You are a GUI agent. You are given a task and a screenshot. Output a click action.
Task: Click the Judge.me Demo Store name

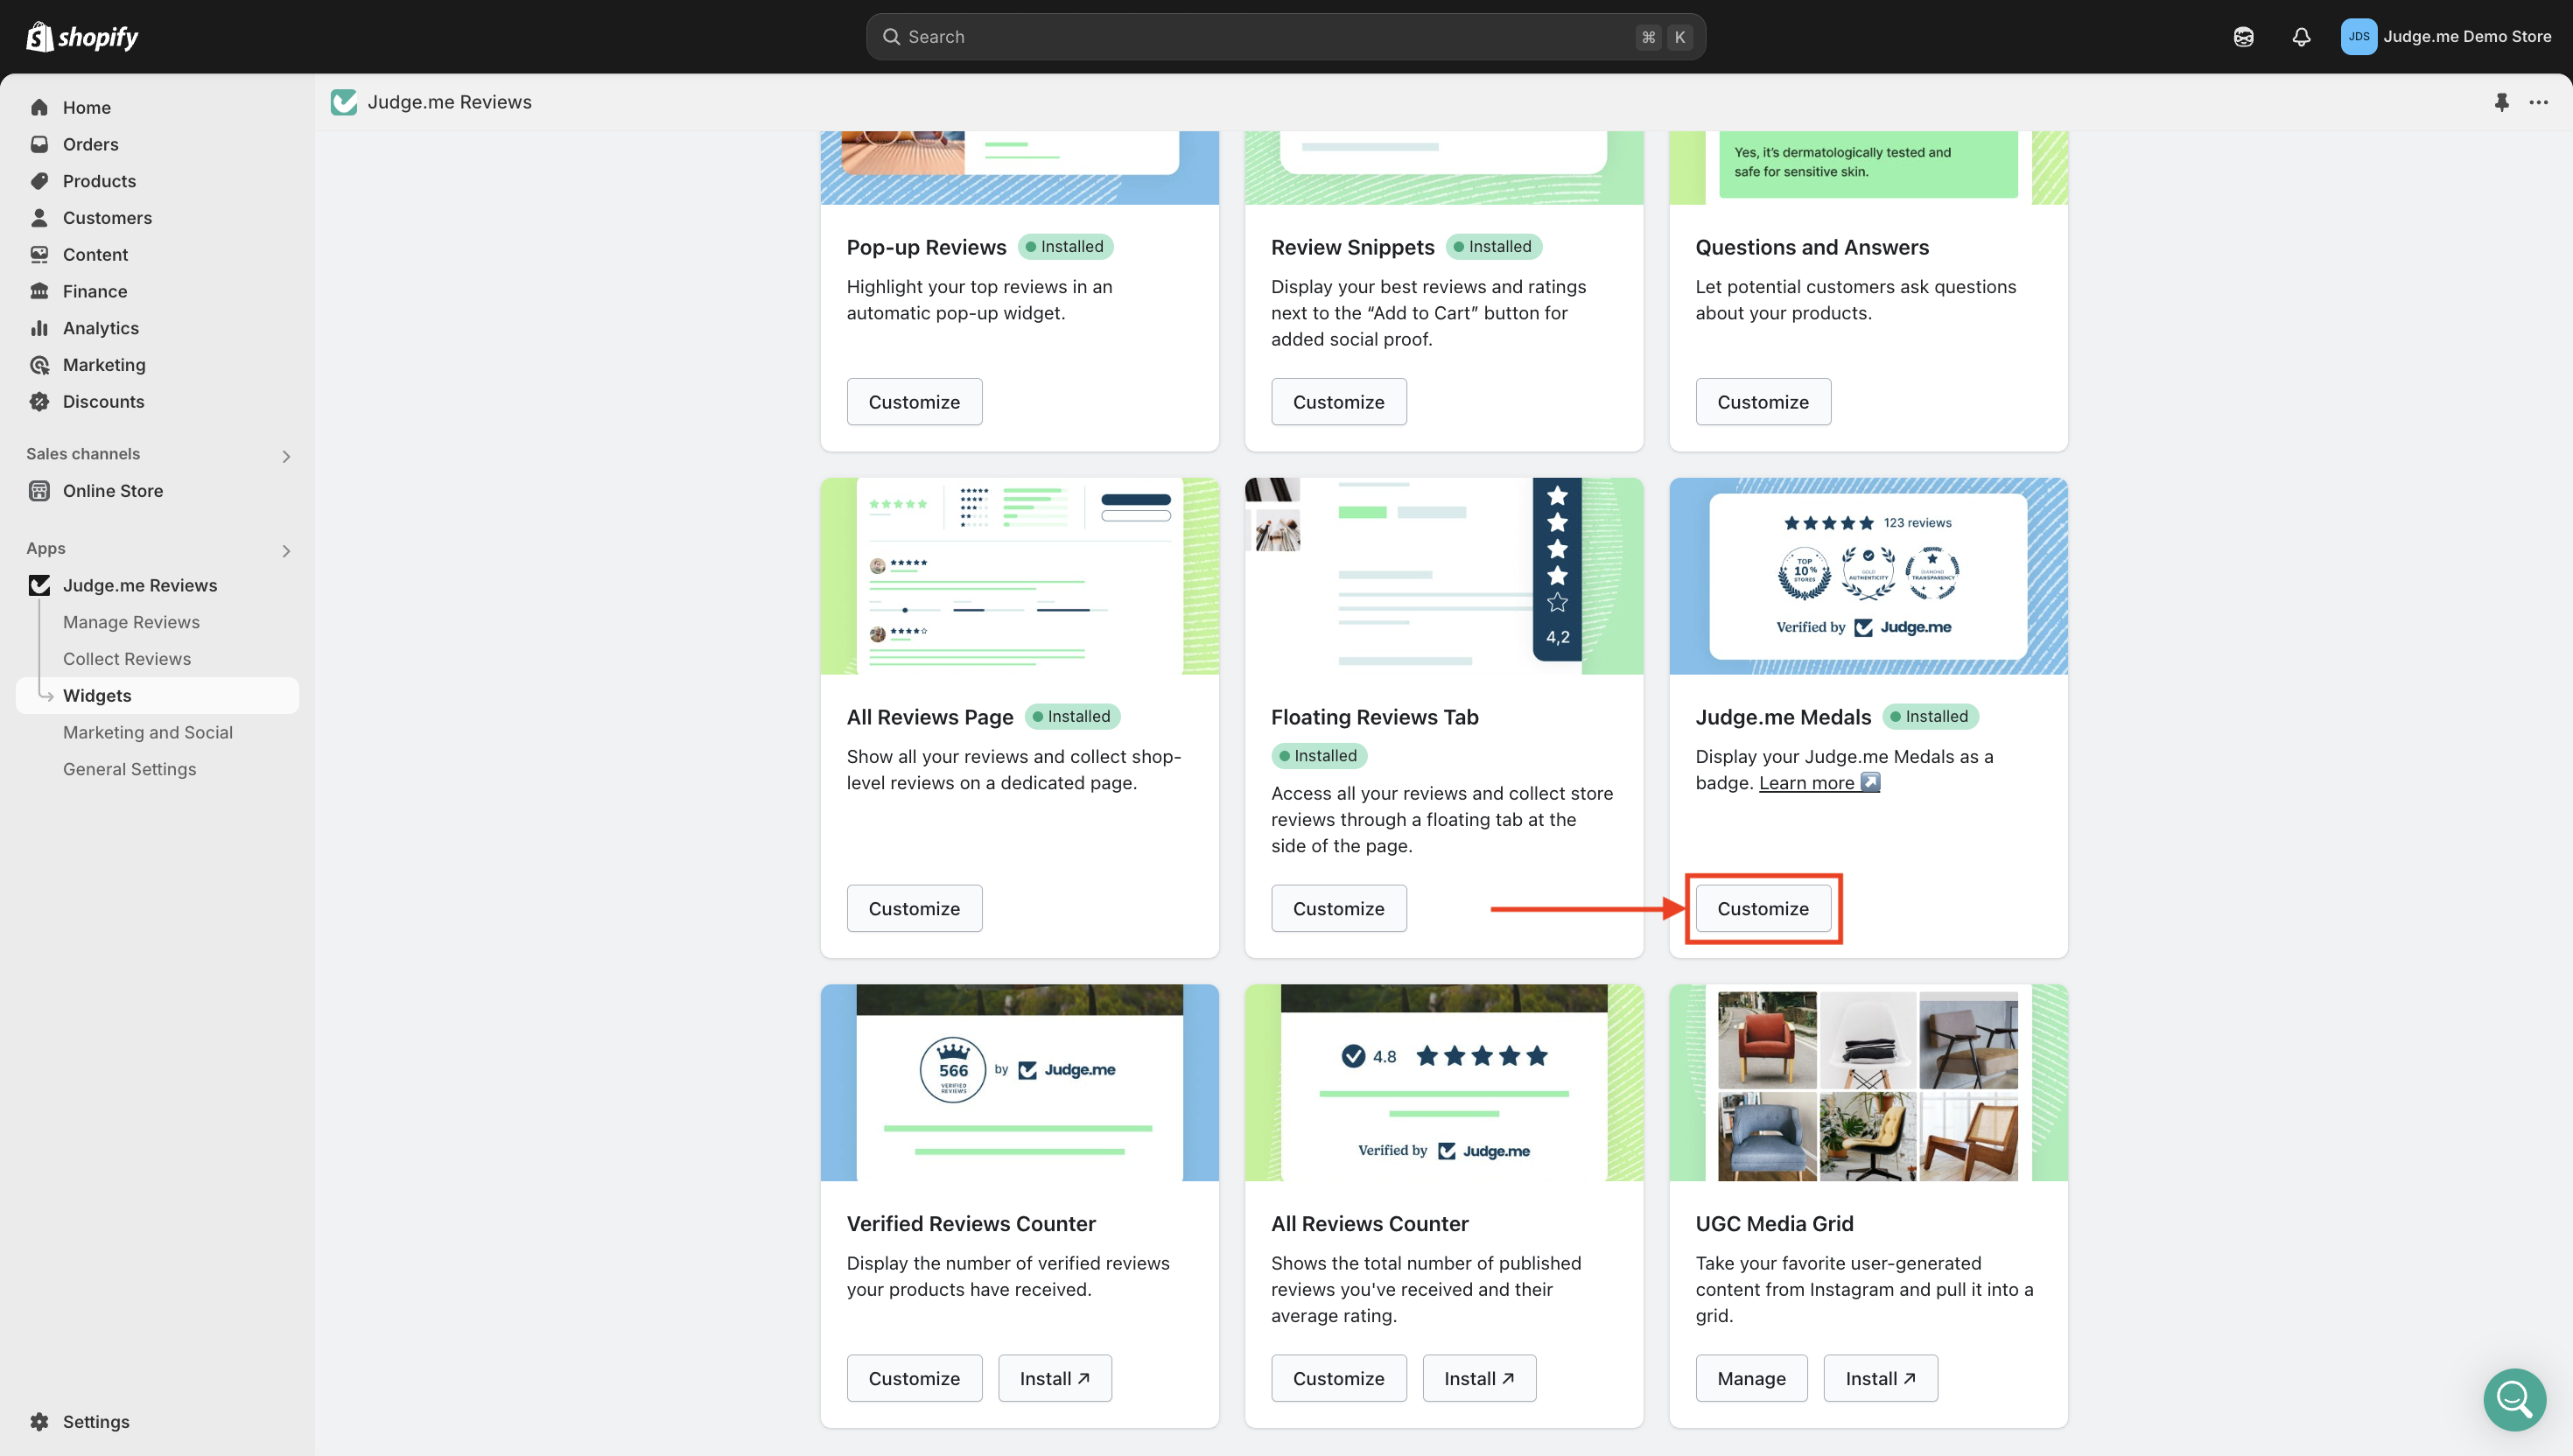[x=2466, y=37]
